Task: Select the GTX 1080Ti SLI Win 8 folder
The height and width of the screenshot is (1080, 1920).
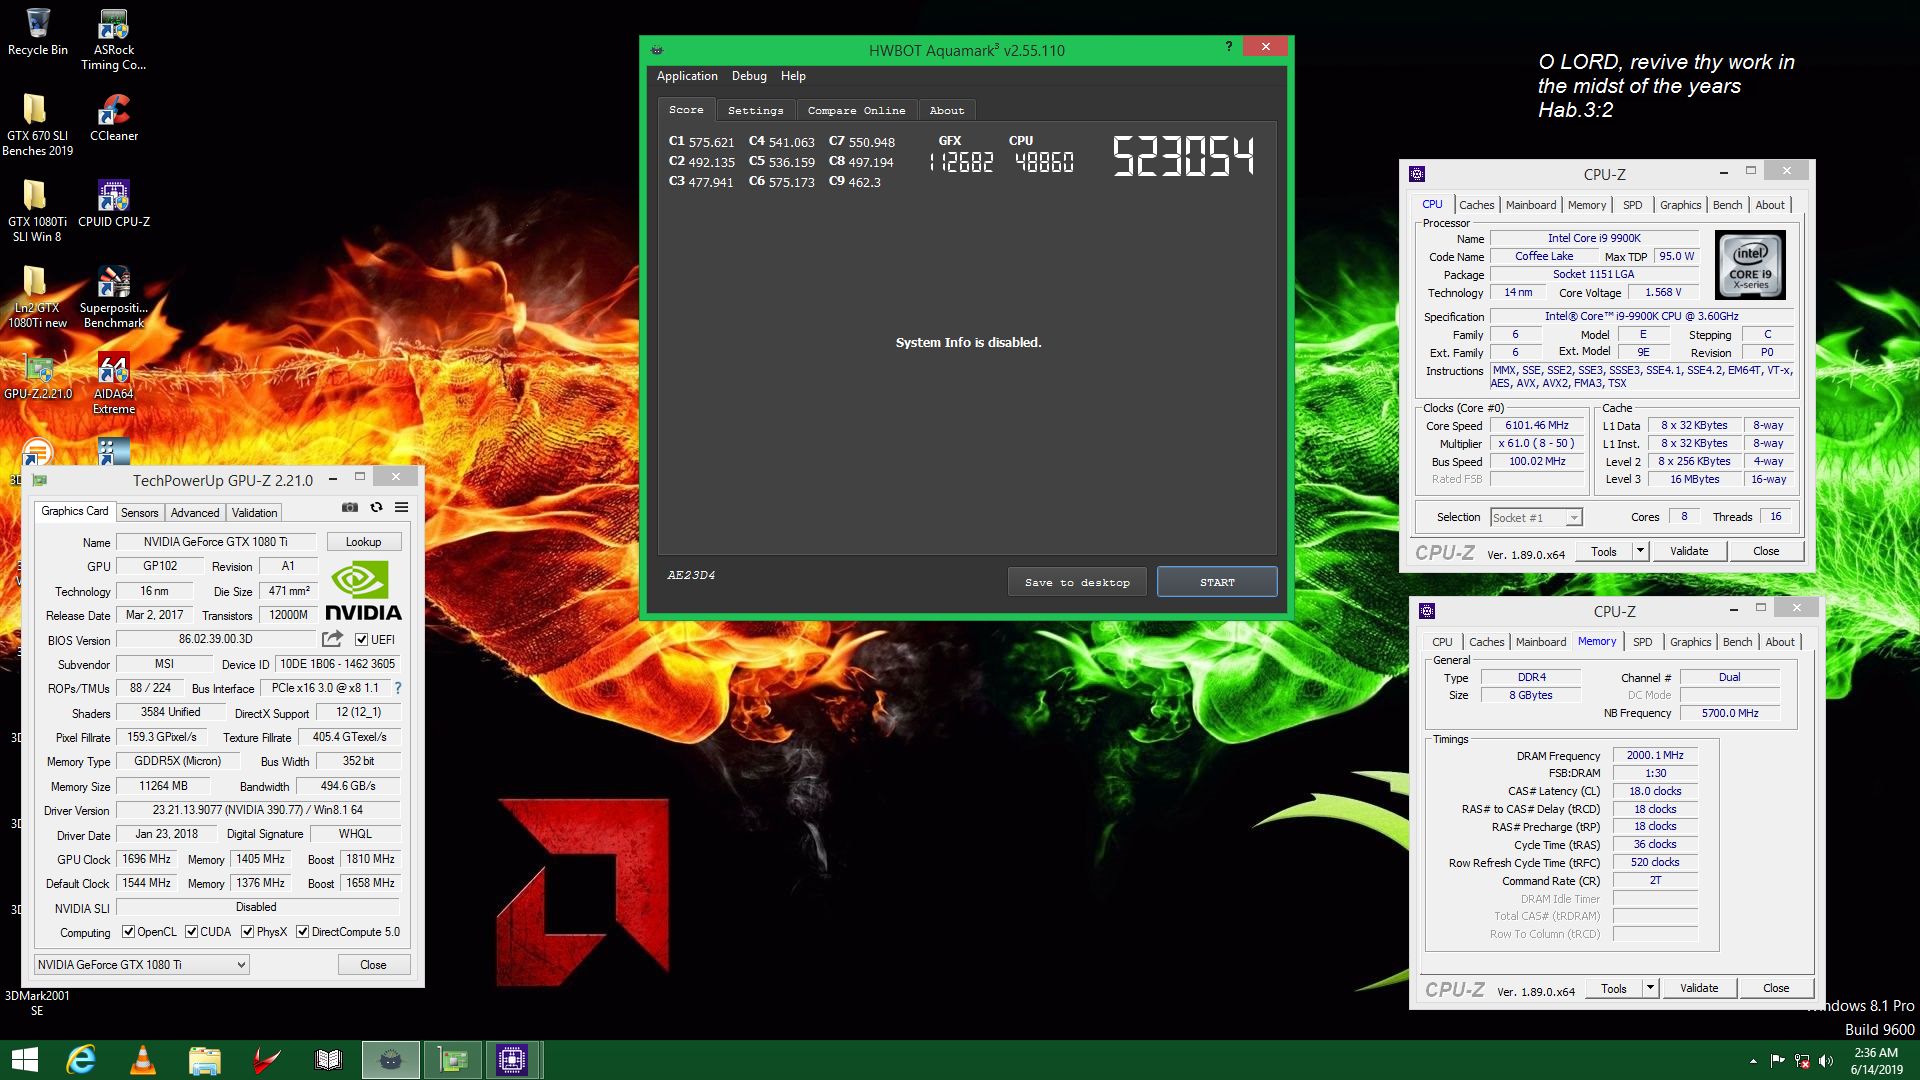Action: pyautogui.click(x=37, y=211)
